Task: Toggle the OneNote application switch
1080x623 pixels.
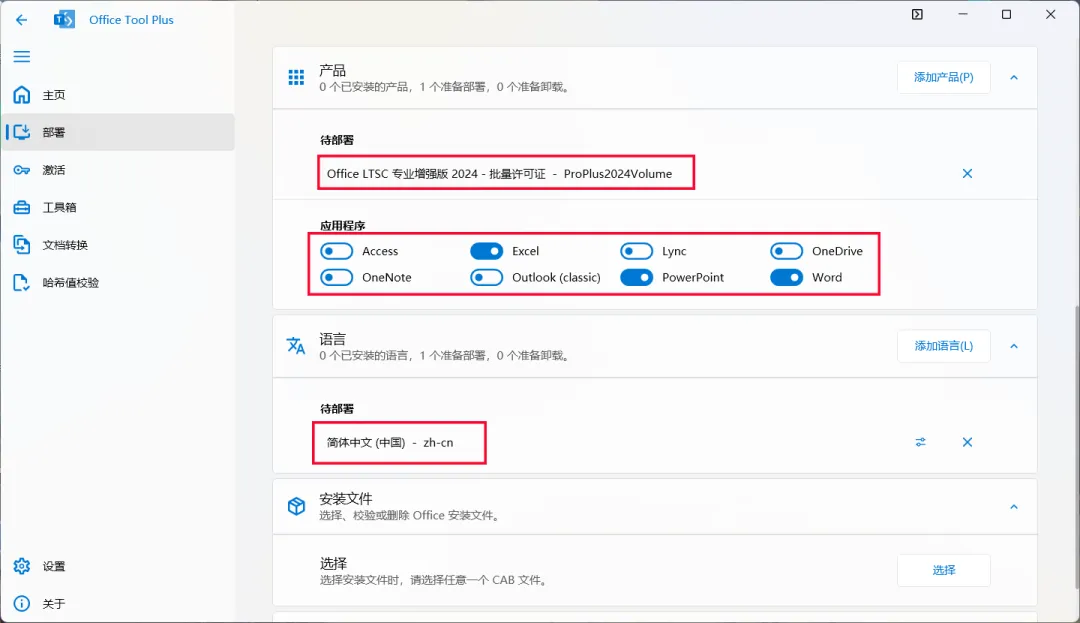Action: tap(337, 277)
